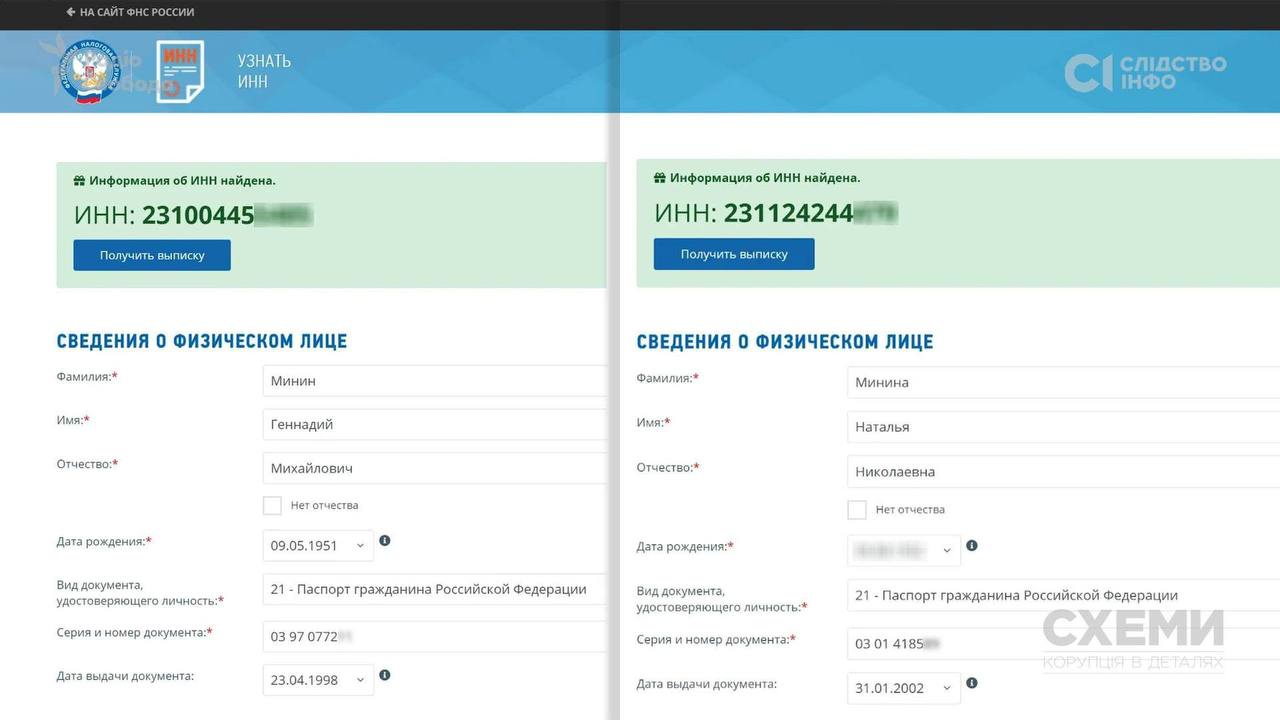Click surname field containing 'Минин'

[434, 381]
